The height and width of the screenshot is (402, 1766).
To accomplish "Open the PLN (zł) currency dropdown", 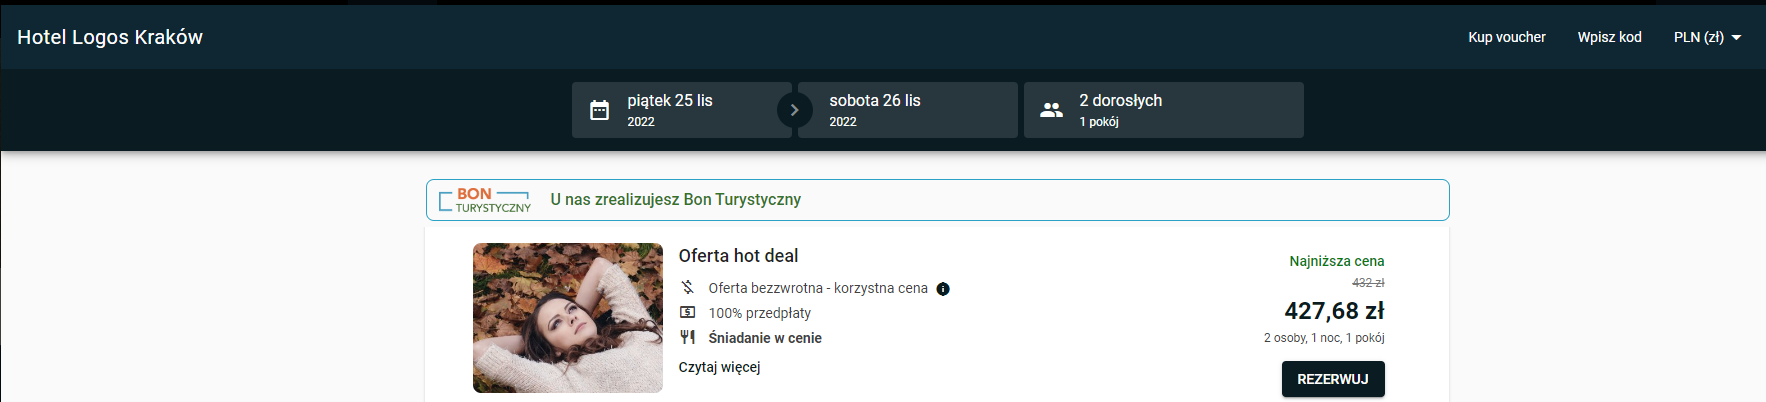I will [1707, 37].
